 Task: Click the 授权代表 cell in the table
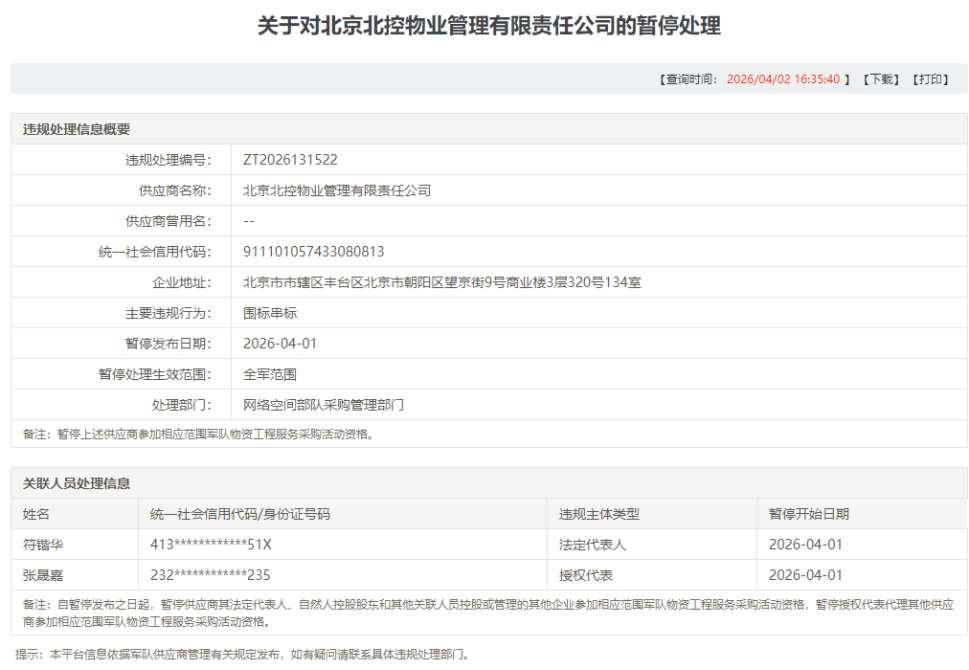click(x=586, y=575)
